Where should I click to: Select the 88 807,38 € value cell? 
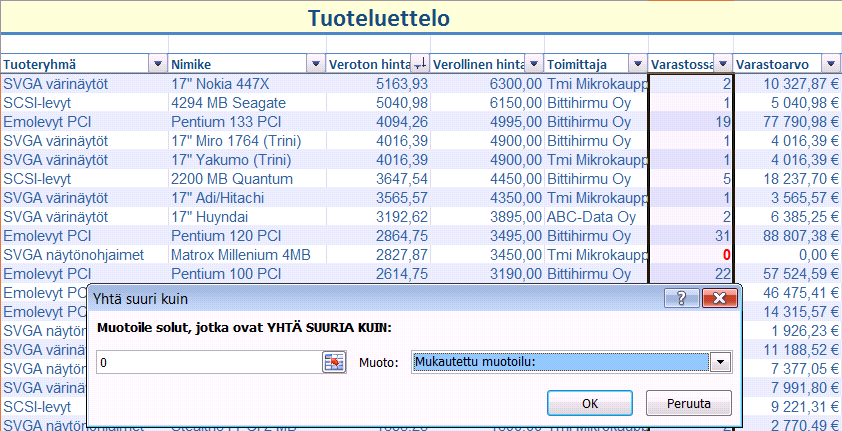pyautogui.click(x=787, y=236)
